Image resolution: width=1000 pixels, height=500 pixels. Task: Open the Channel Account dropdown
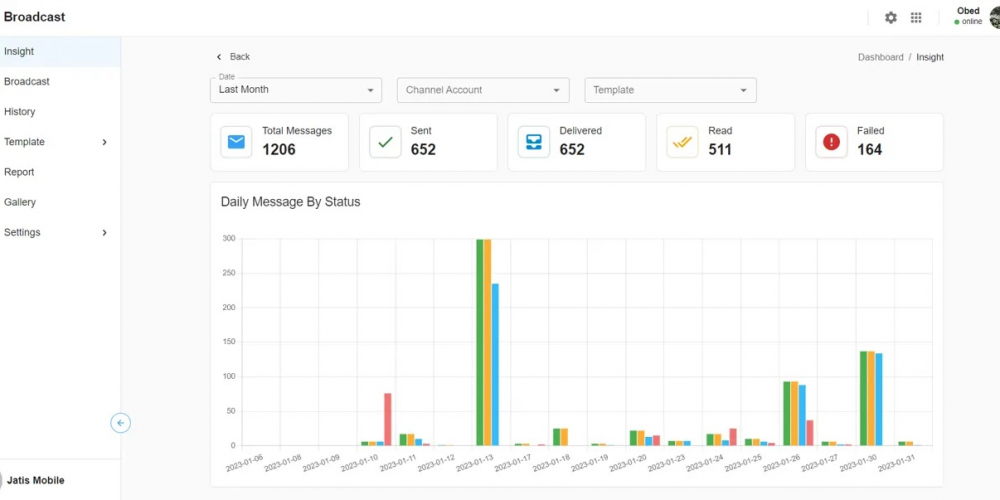[x=483, y=90]
